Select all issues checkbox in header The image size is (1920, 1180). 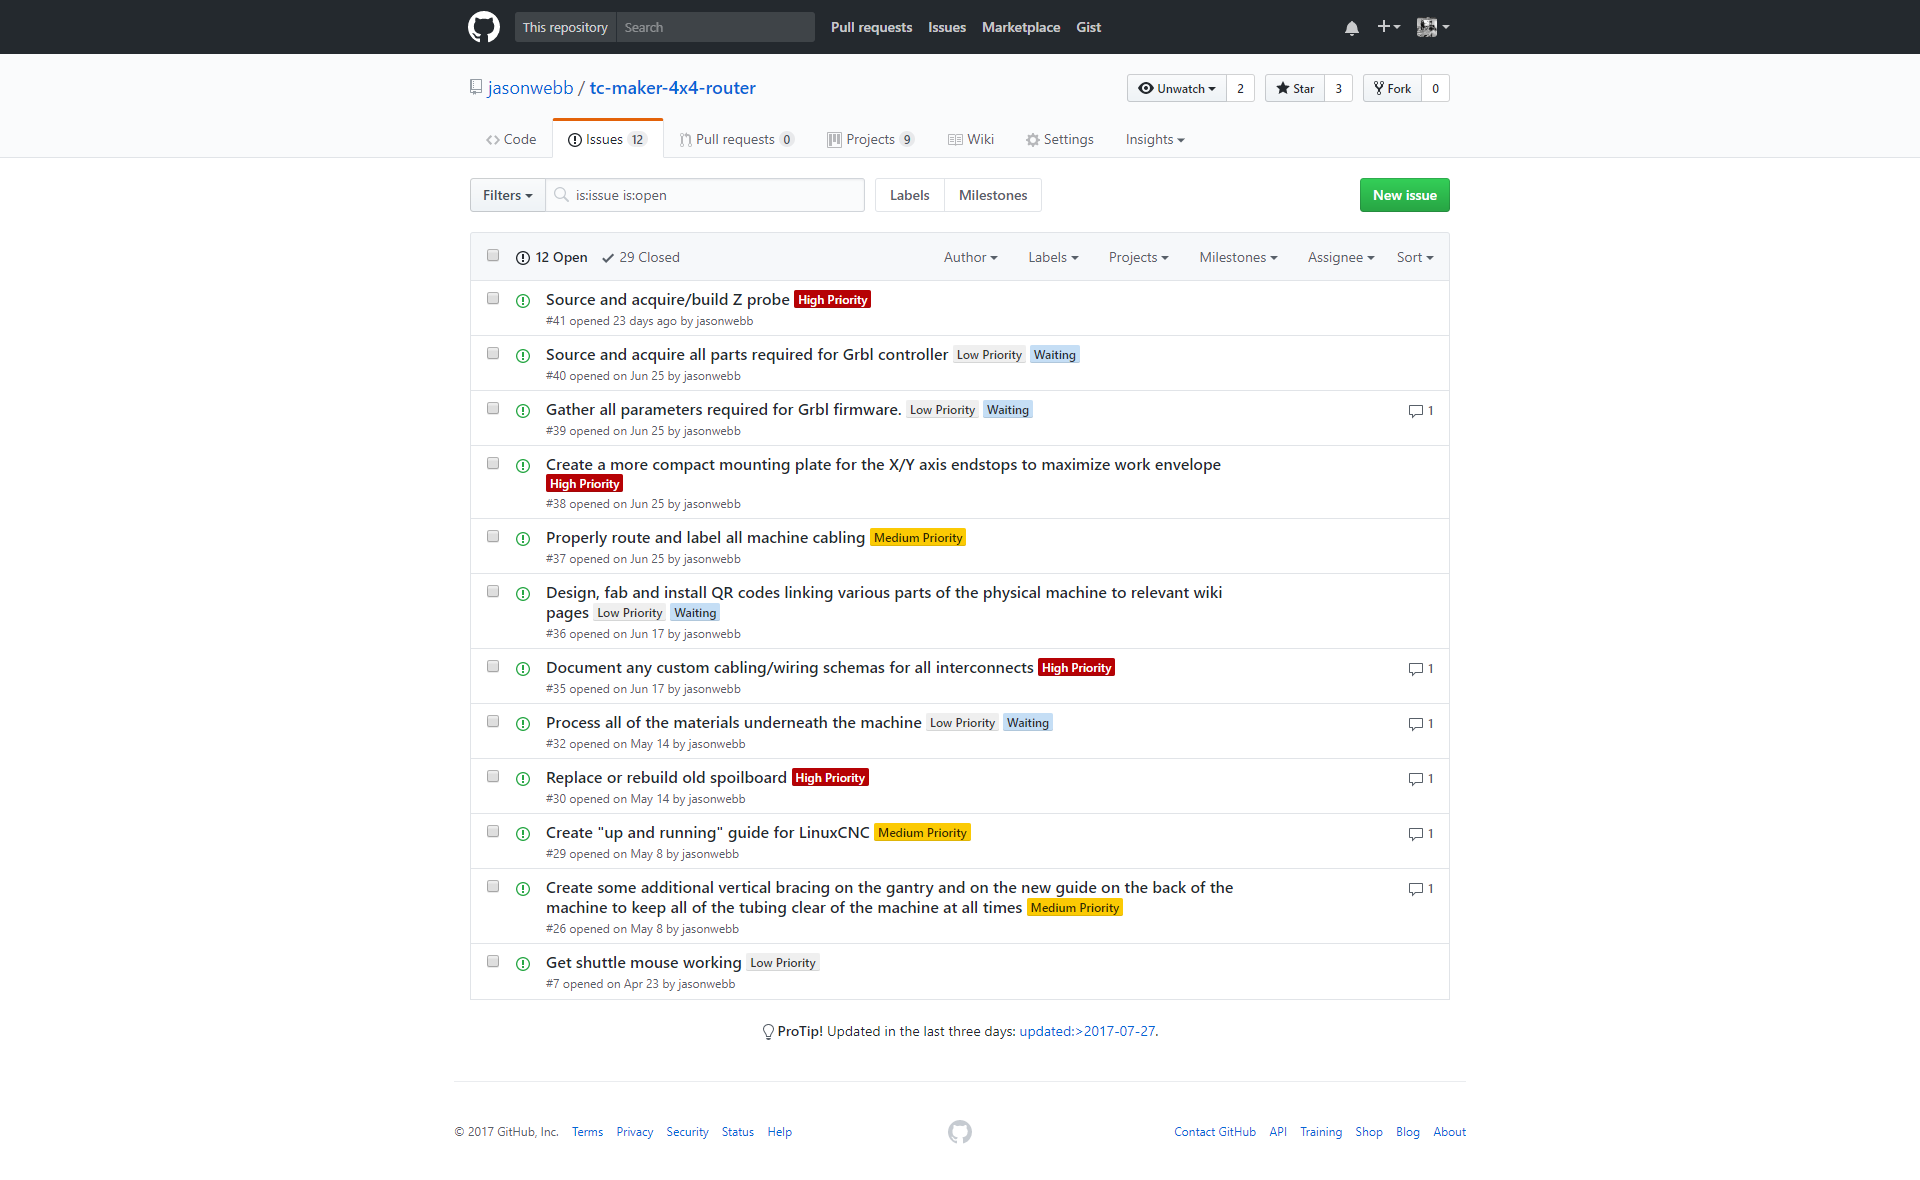coord(493,256)
